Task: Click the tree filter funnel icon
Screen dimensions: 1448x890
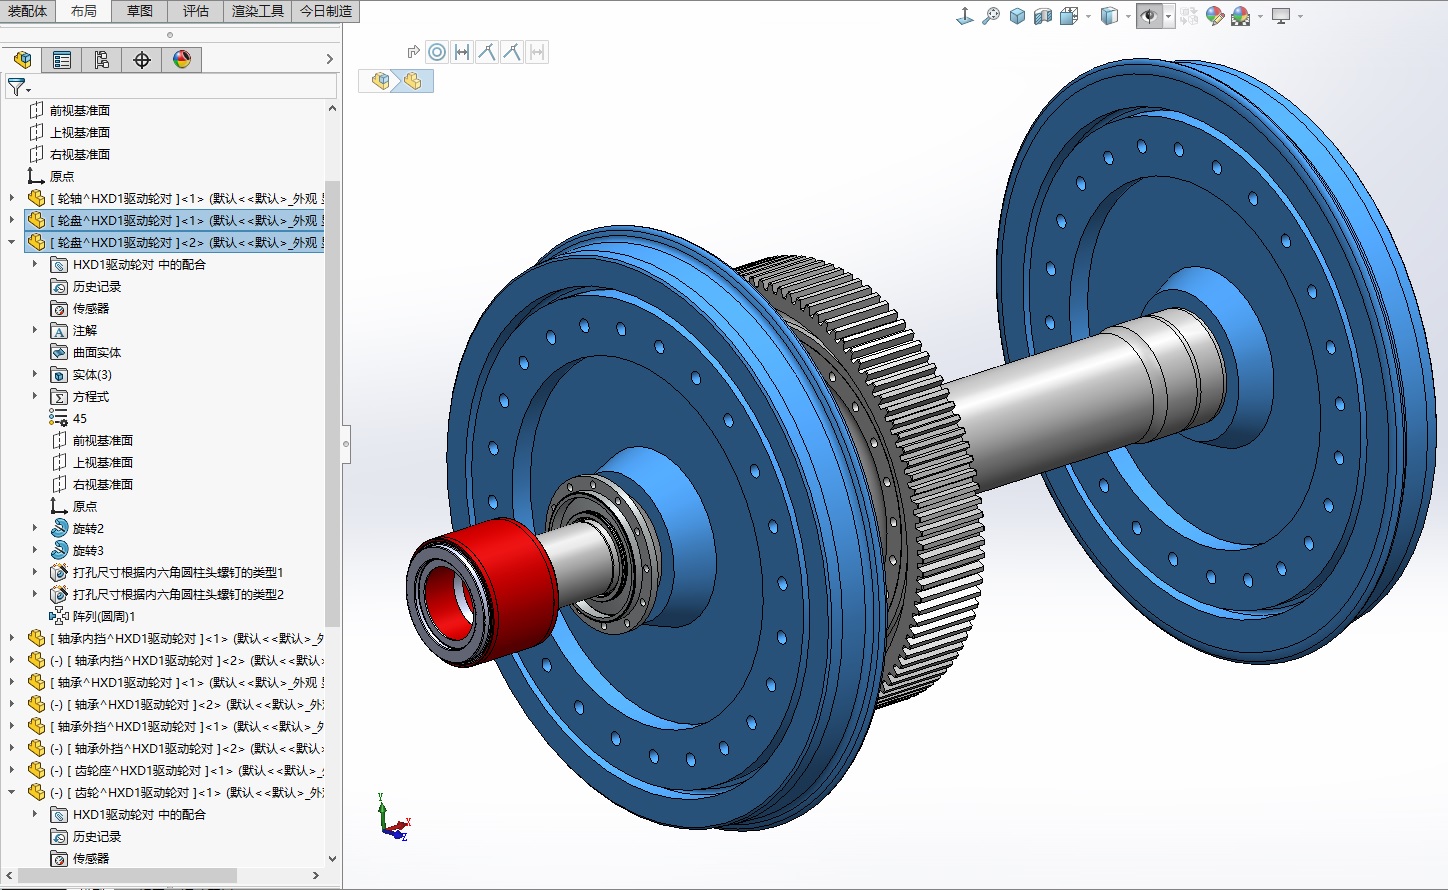Action: (17, 88)
